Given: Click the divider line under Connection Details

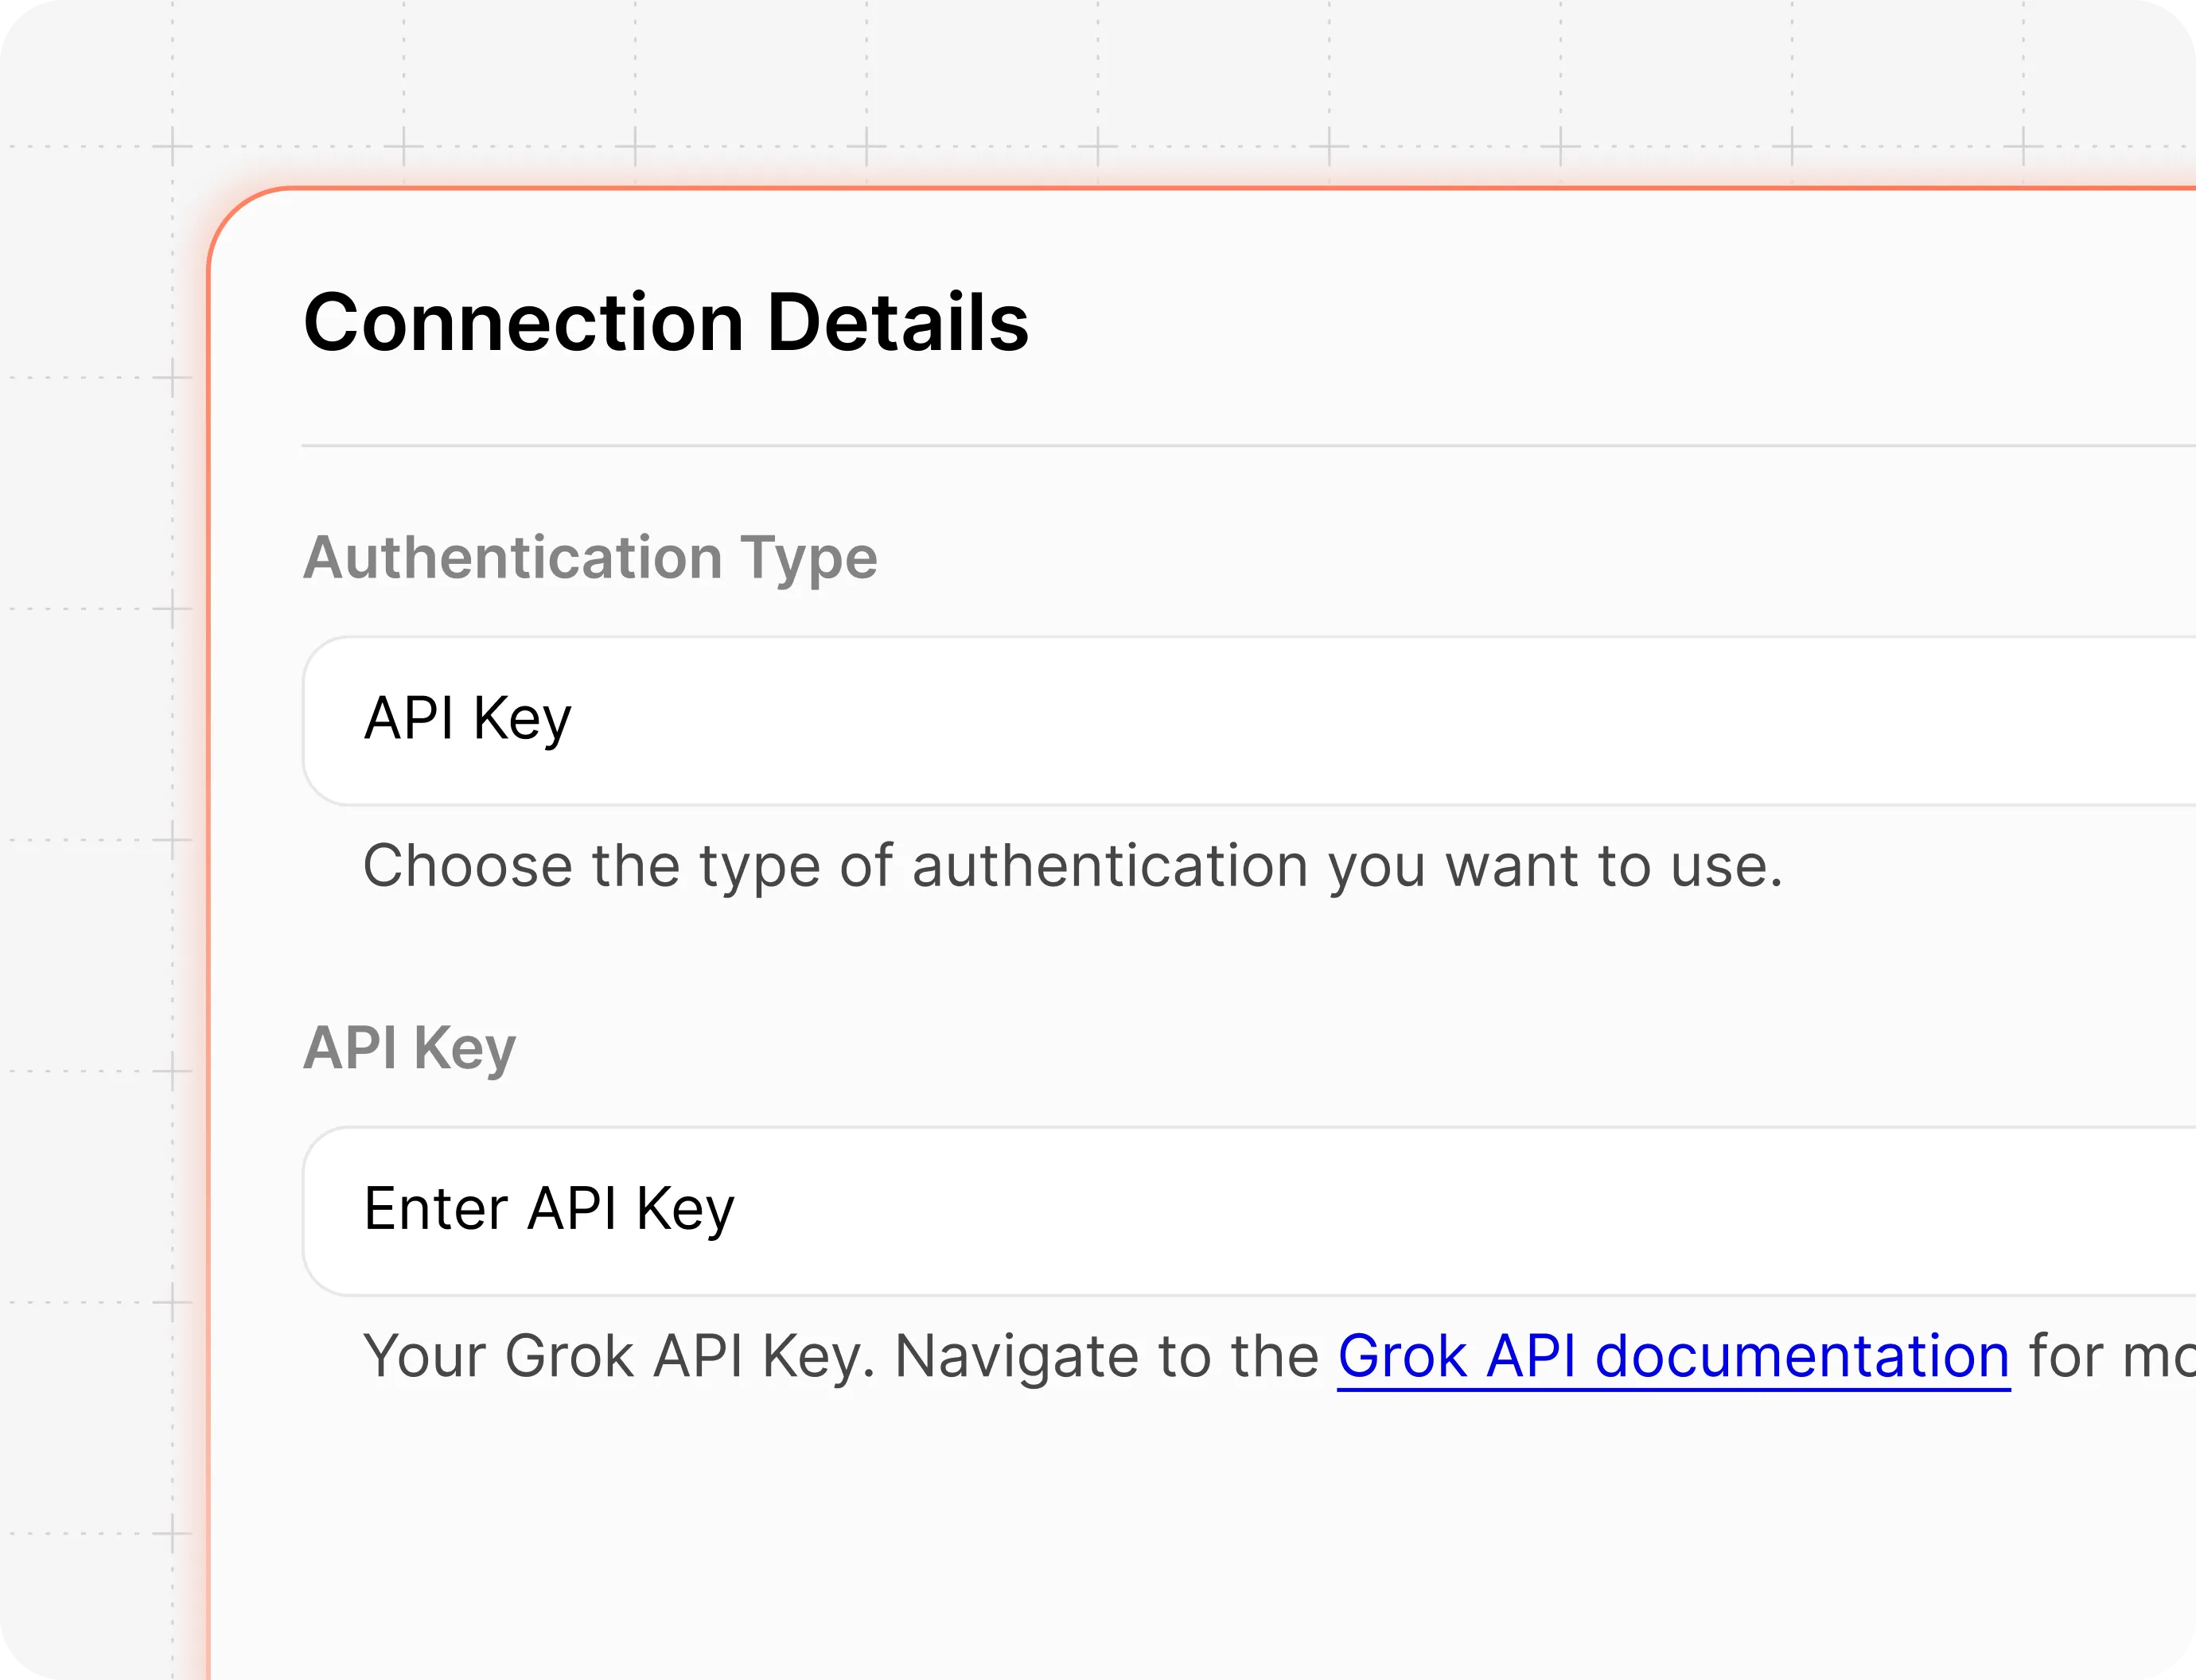Looking at the screenshot, I should click(1200, 446).
